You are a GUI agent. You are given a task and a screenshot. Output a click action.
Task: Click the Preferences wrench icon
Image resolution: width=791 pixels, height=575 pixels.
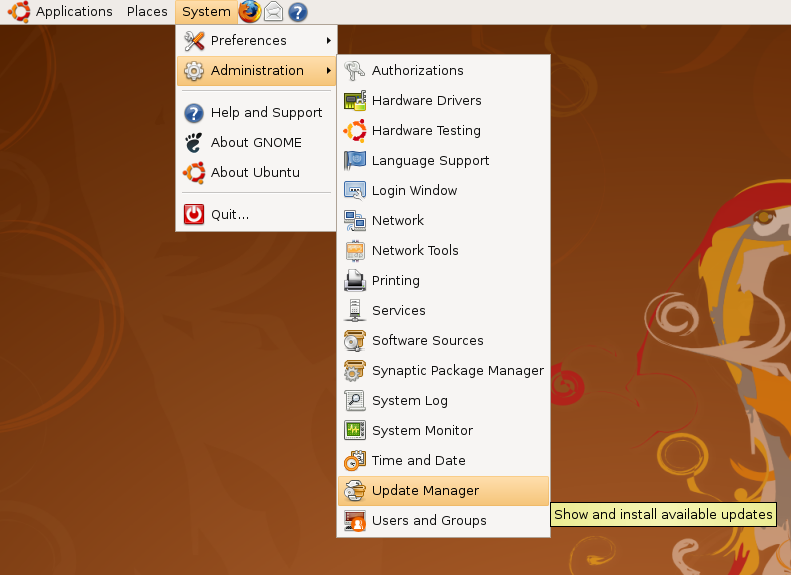click(194, 41)
